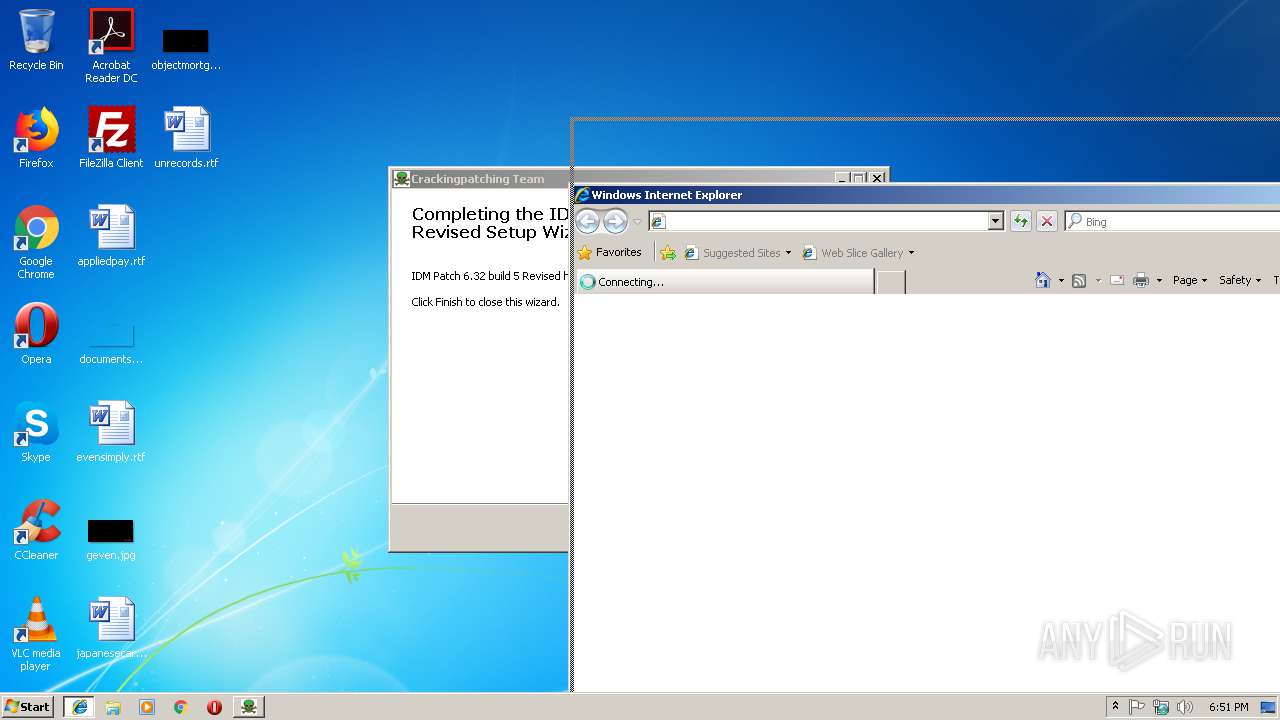Open the japanese... rtf document on desktop

tap(111, 628)
